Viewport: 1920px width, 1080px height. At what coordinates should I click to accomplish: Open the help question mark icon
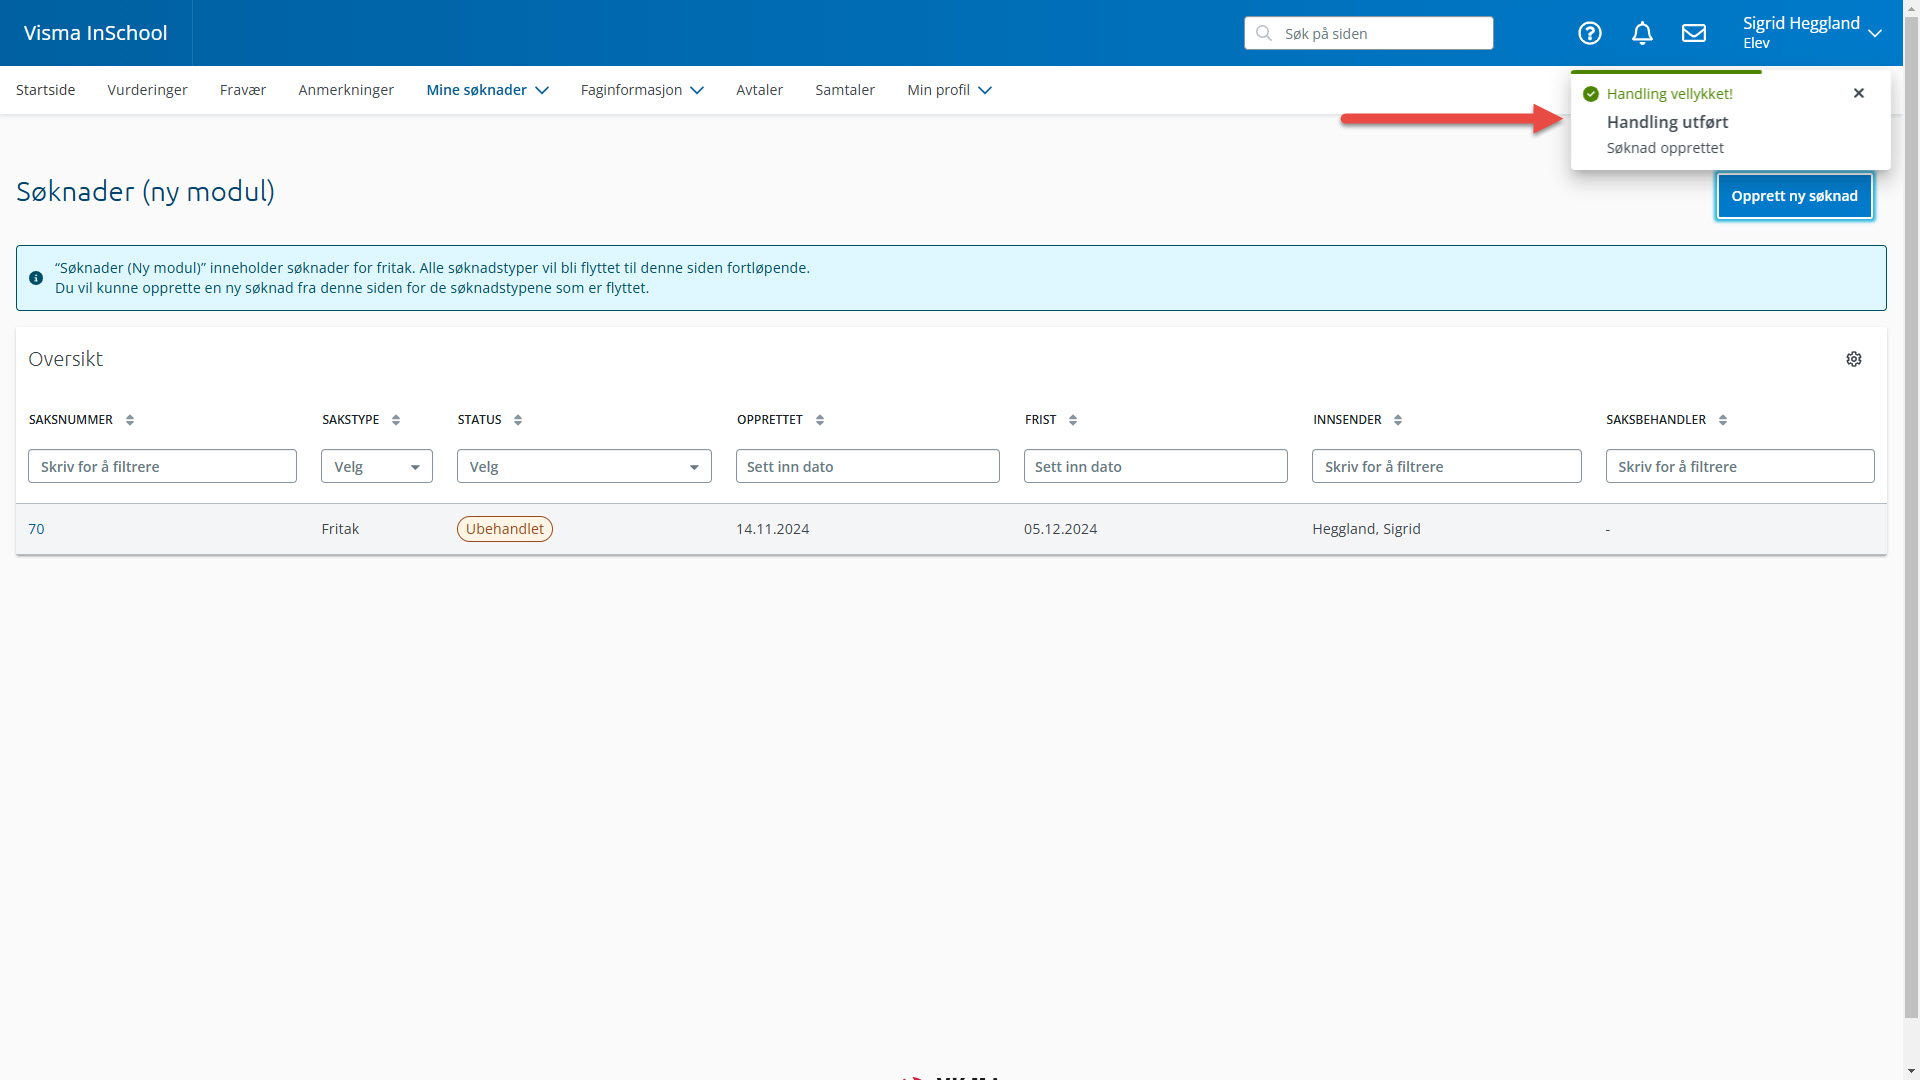pos(1589,33)
